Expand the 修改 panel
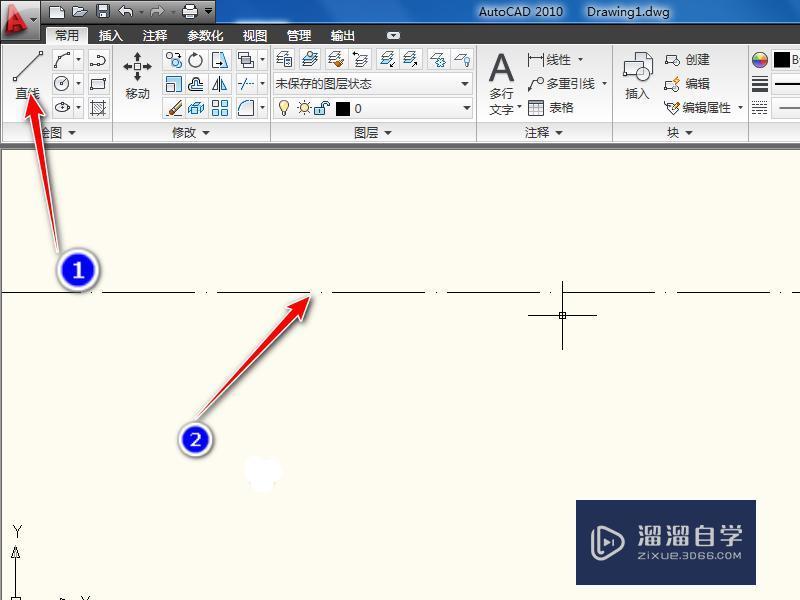This screenshot has width=800, height=600. click(x=191, y=133)
